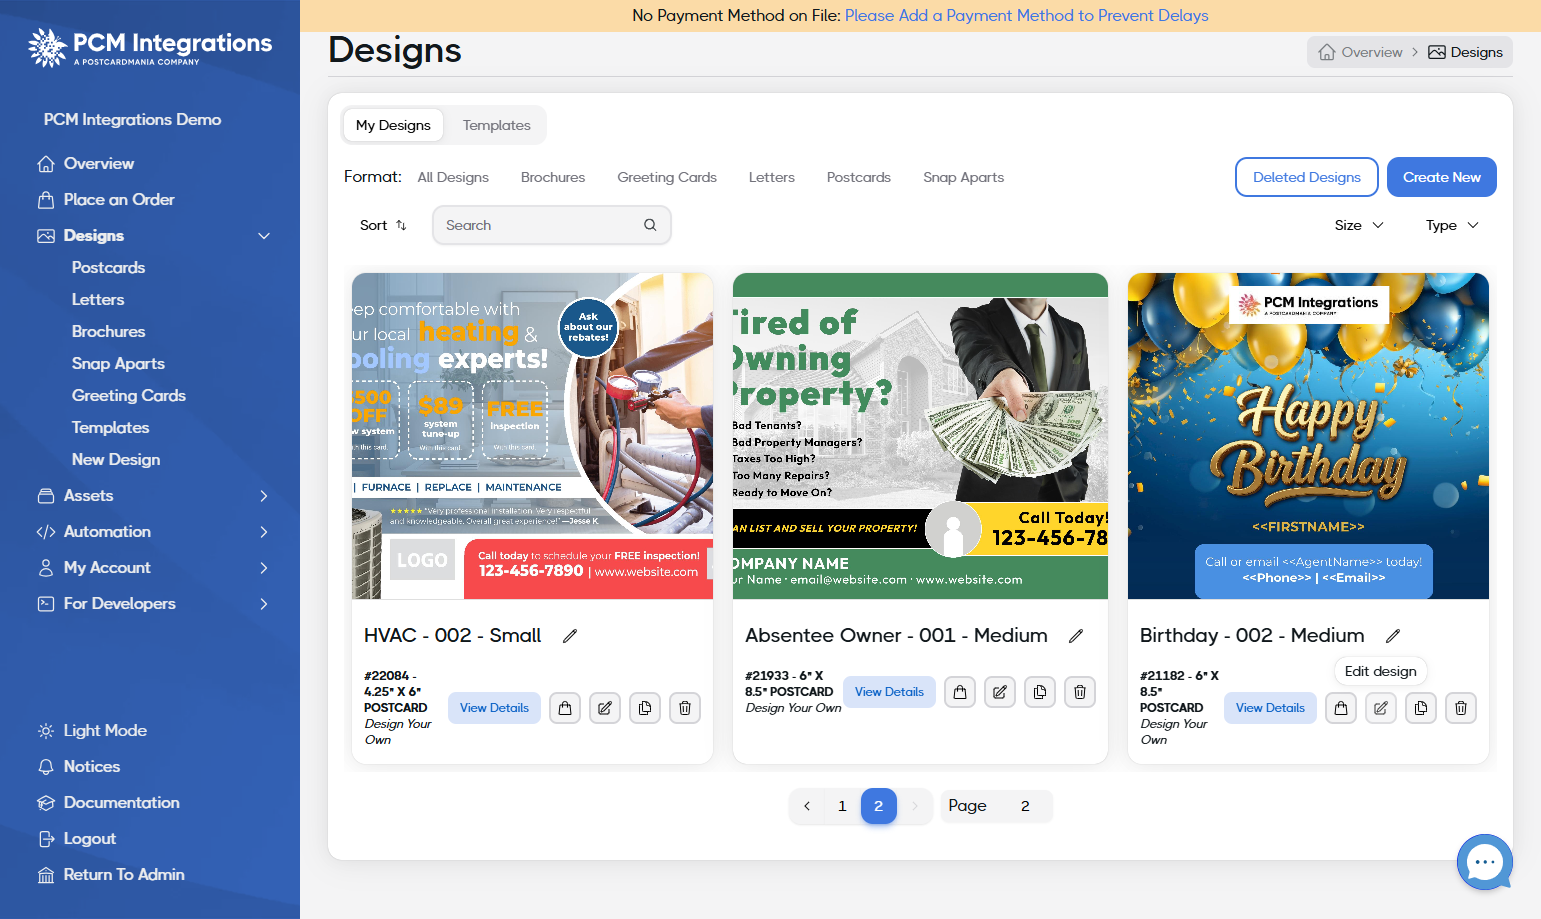
Task: Filter format by Greeting Cards
Action: 667,177
